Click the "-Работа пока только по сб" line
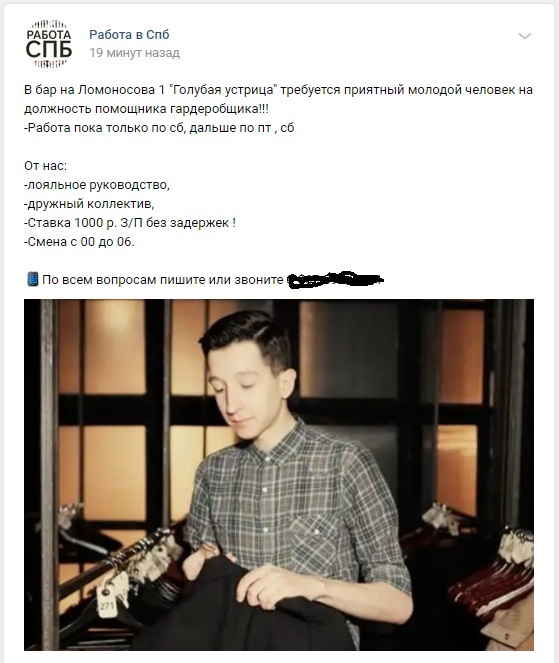Image resolution: width=559 pixels, height=663 pixels. (x=159, y=128)
